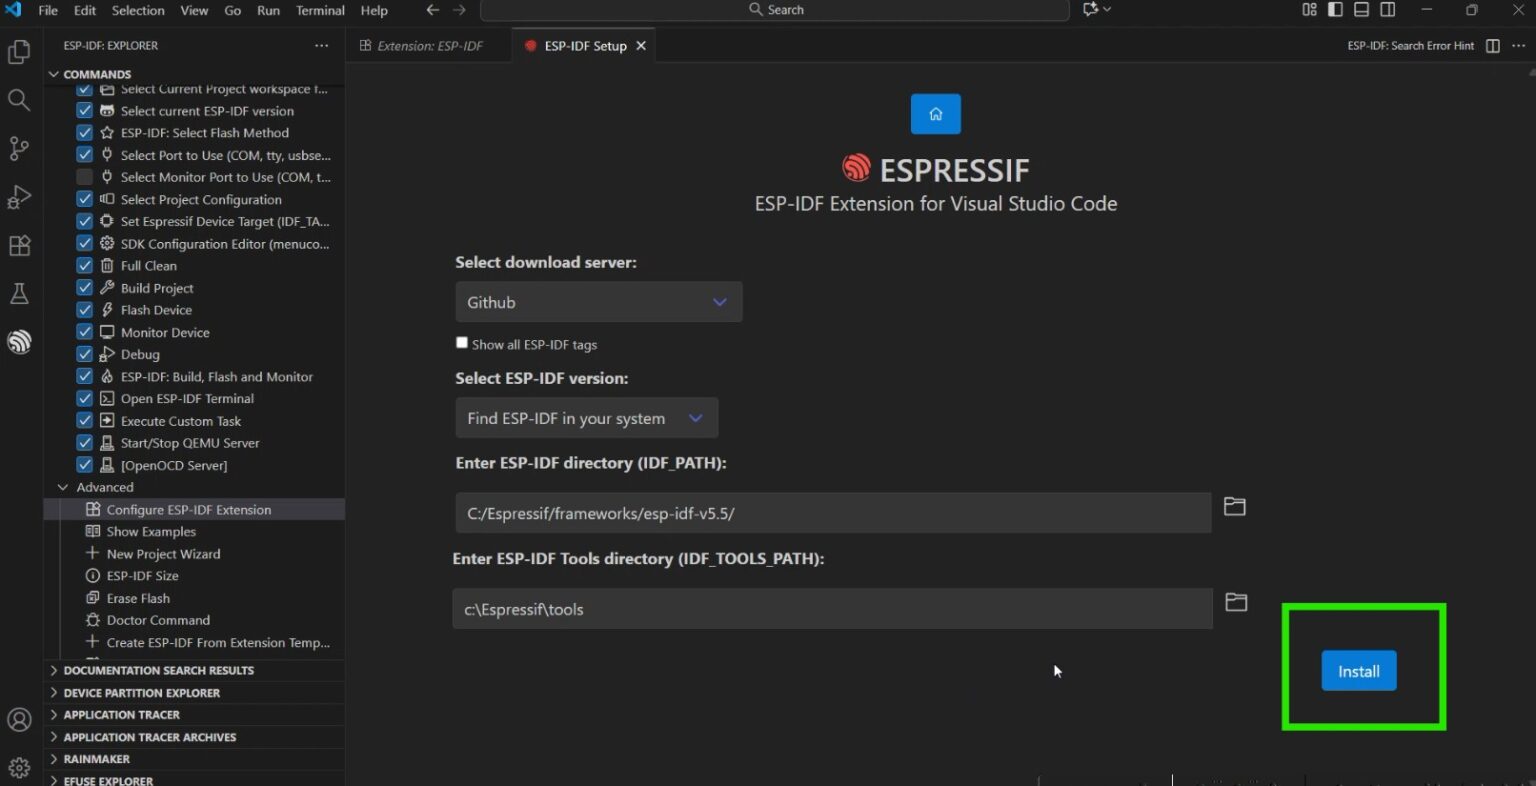
Task: Close the ESP-IDF Setup tab
Action: tap(641, 46)
